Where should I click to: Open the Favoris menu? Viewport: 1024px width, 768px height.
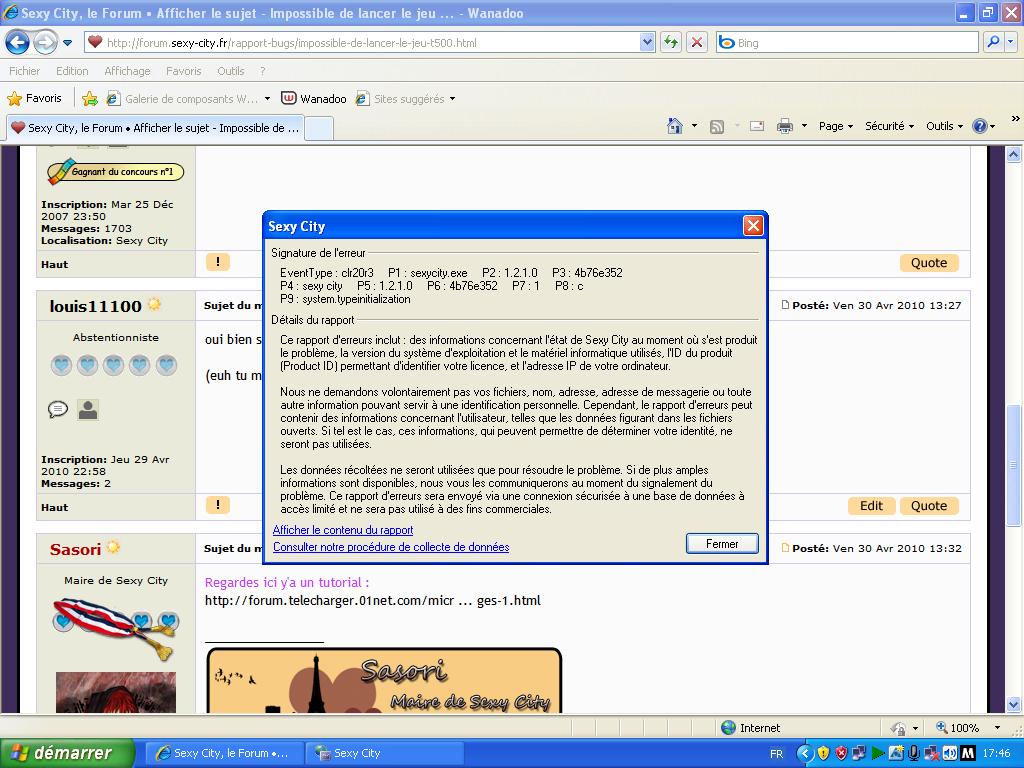[x=184, y=71]
